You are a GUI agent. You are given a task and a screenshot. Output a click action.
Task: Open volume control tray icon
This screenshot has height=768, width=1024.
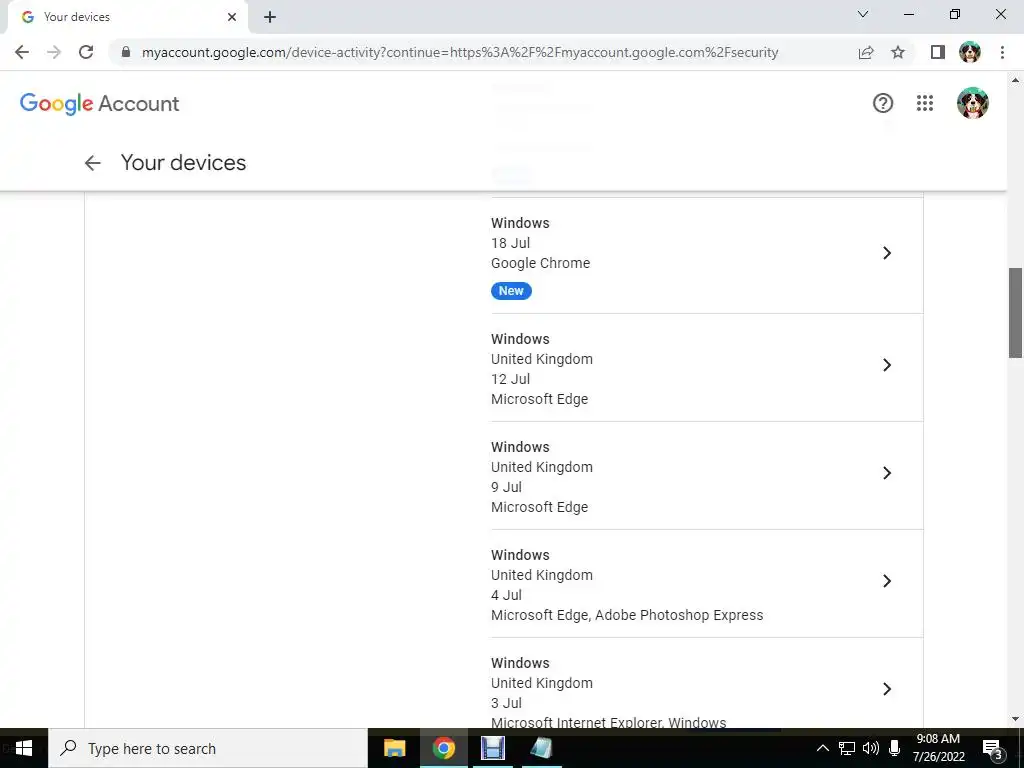[871, 748]
